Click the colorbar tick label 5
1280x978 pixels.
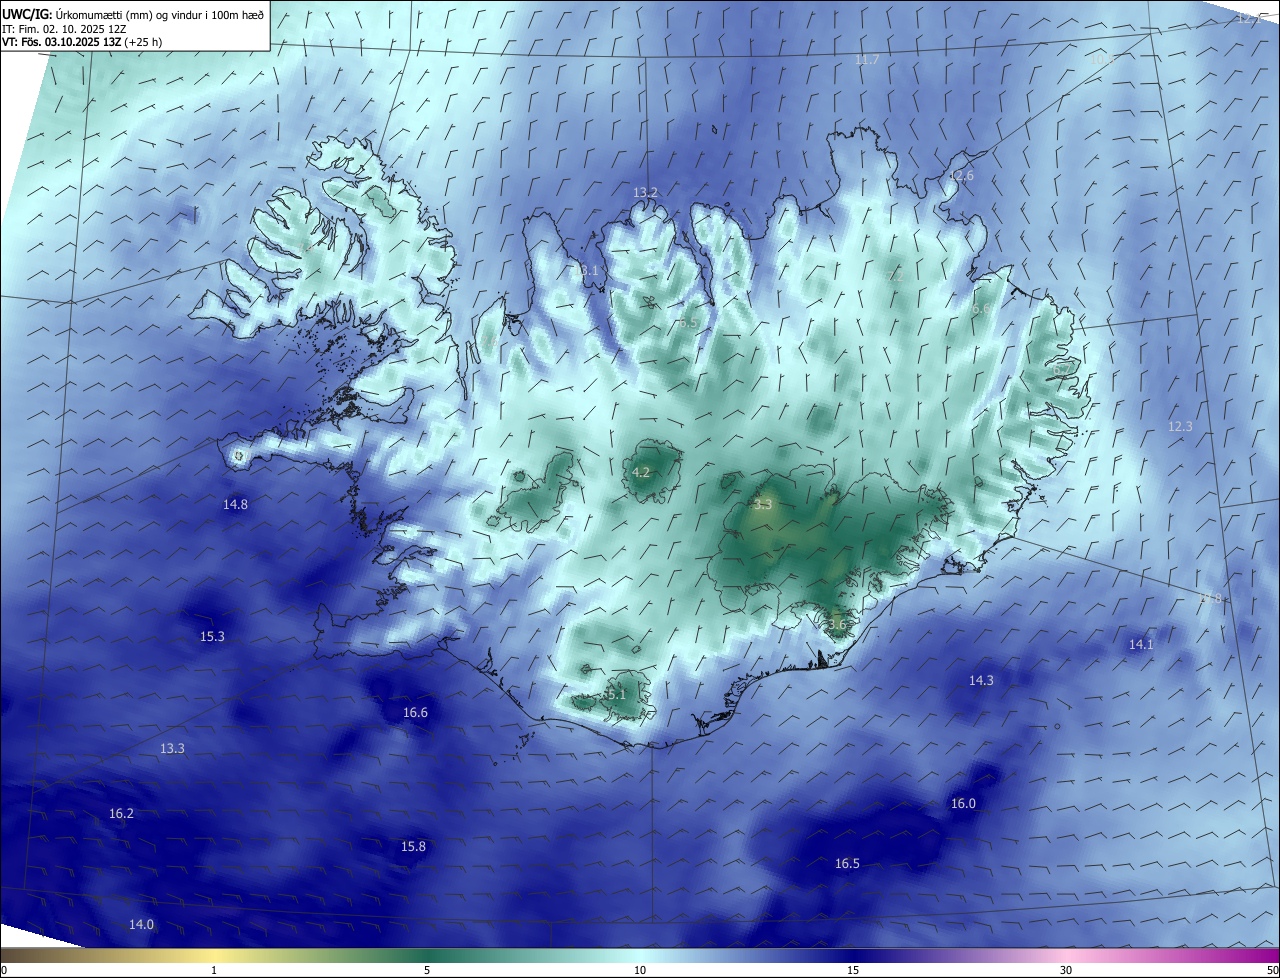point(427,971)
